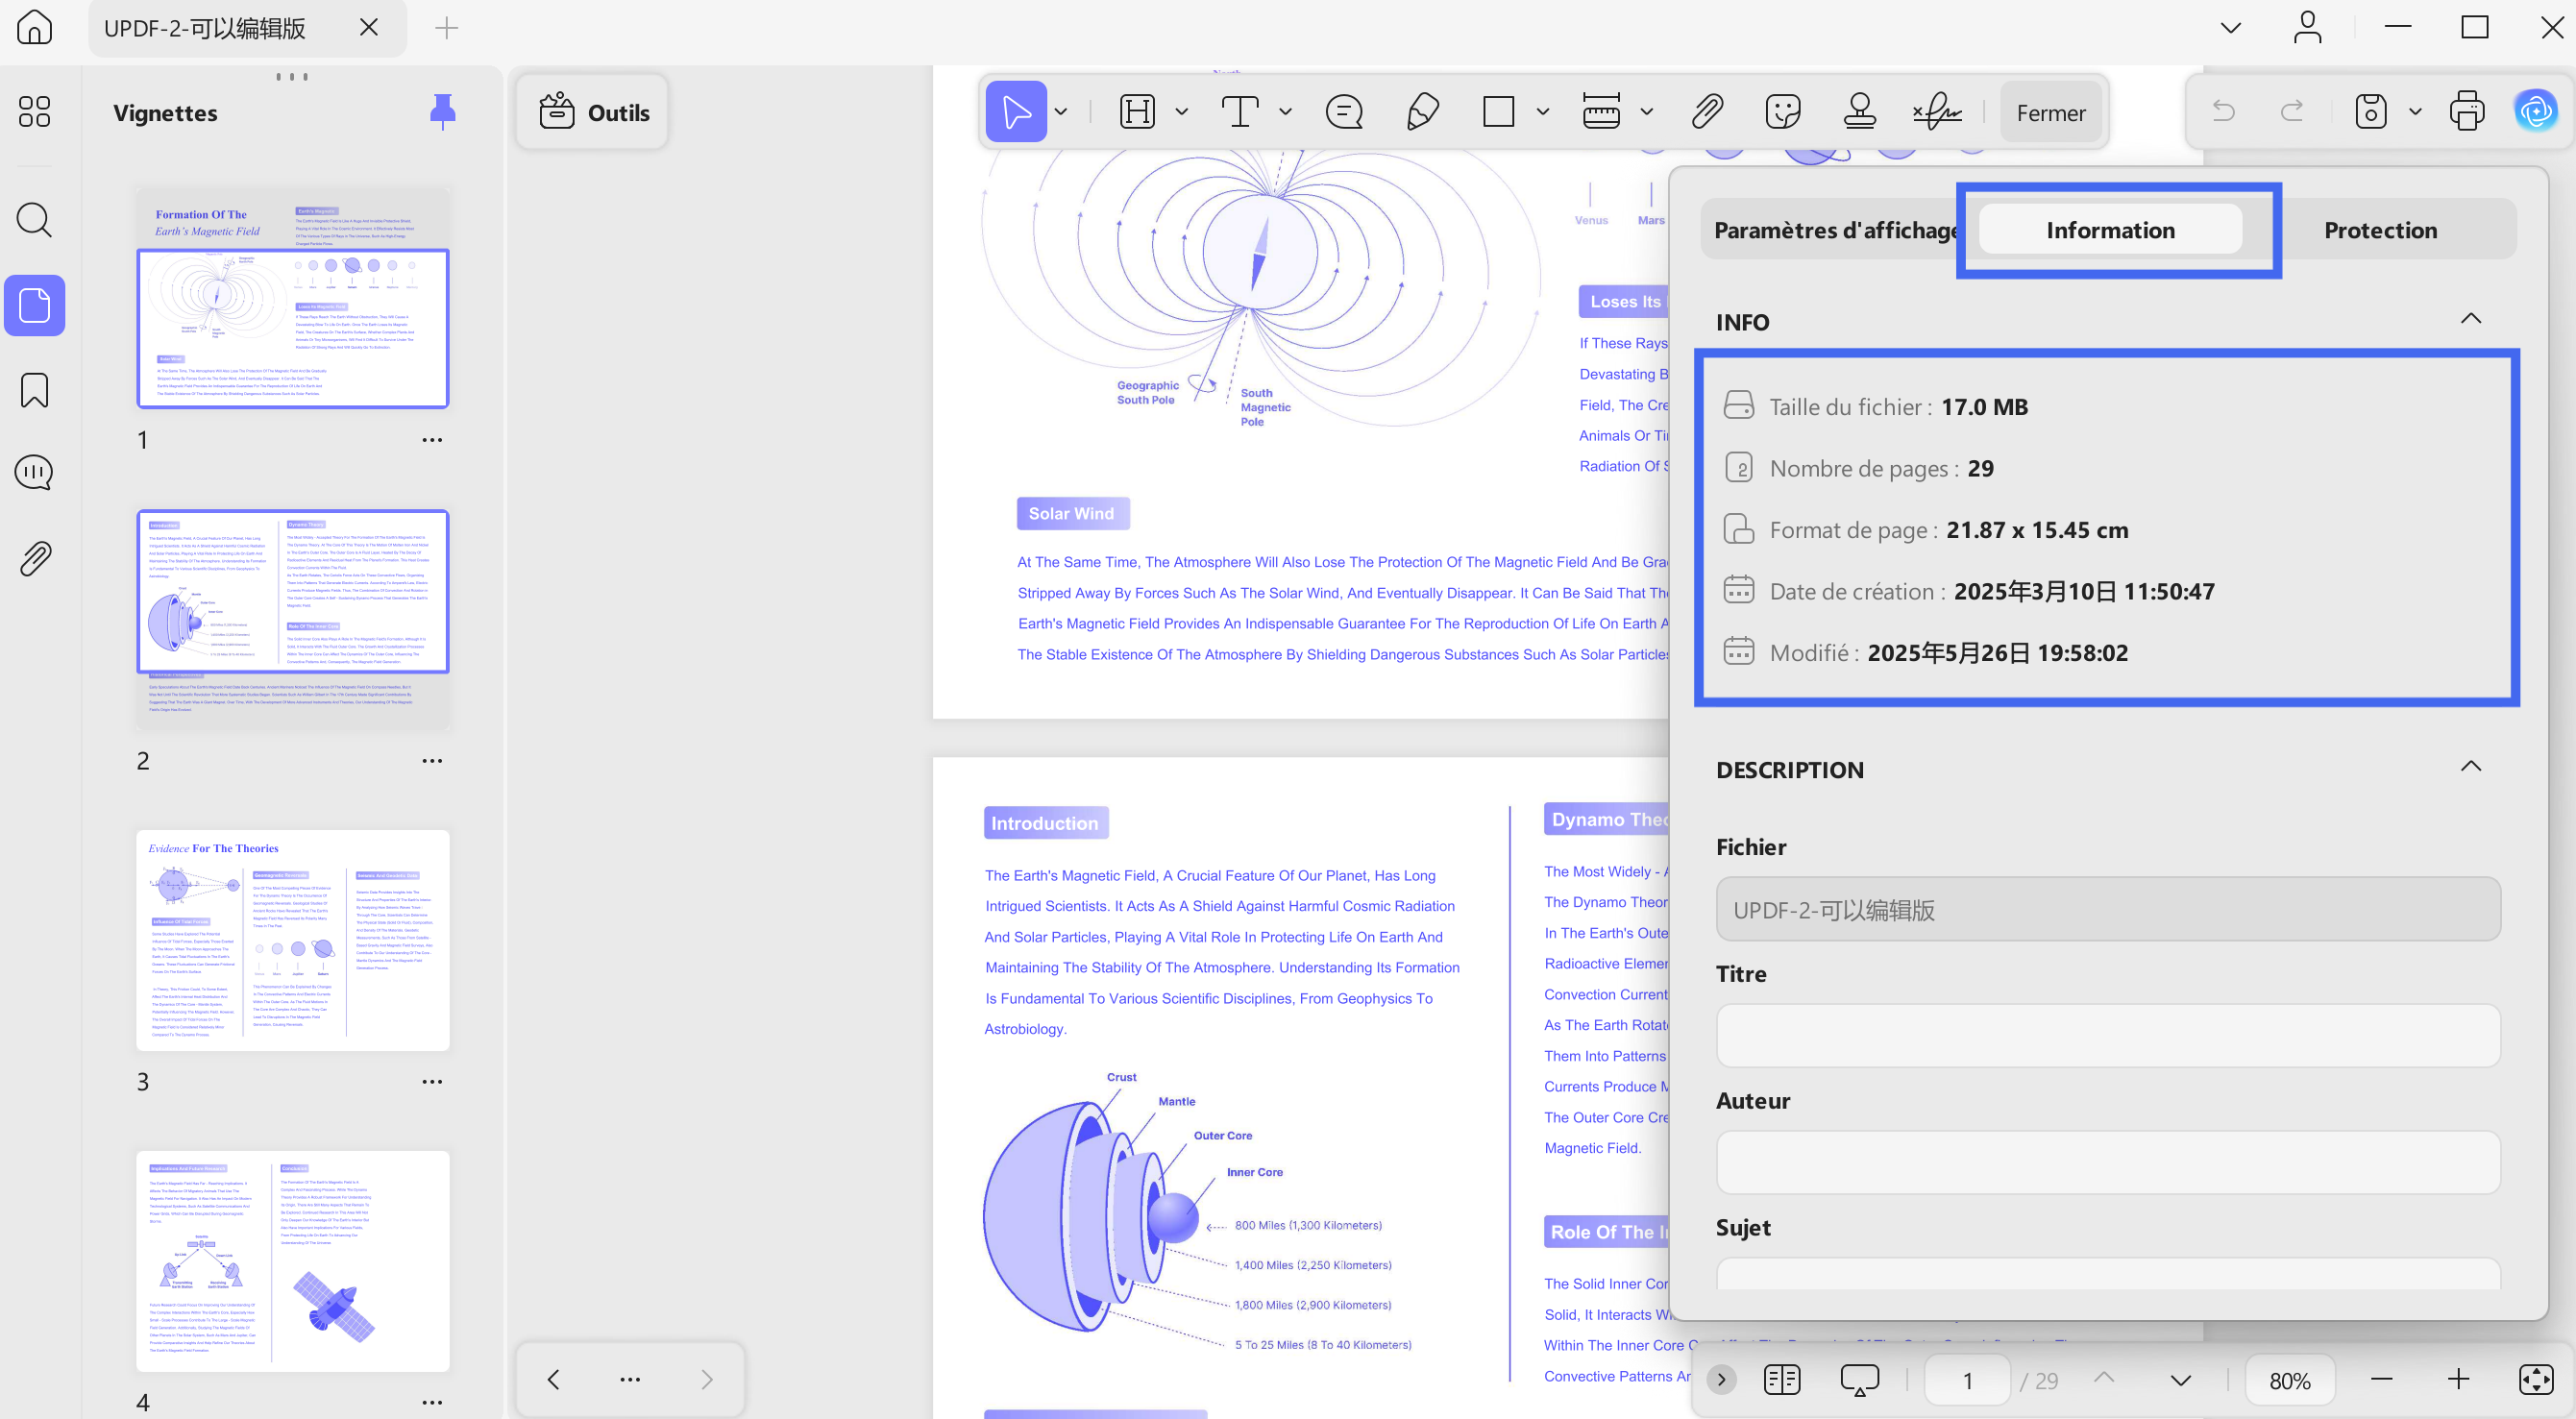Select the pencil drawing tool
Image resolution: width=2576 pixels, height=1419 pixels.
tap(1422, 111)
